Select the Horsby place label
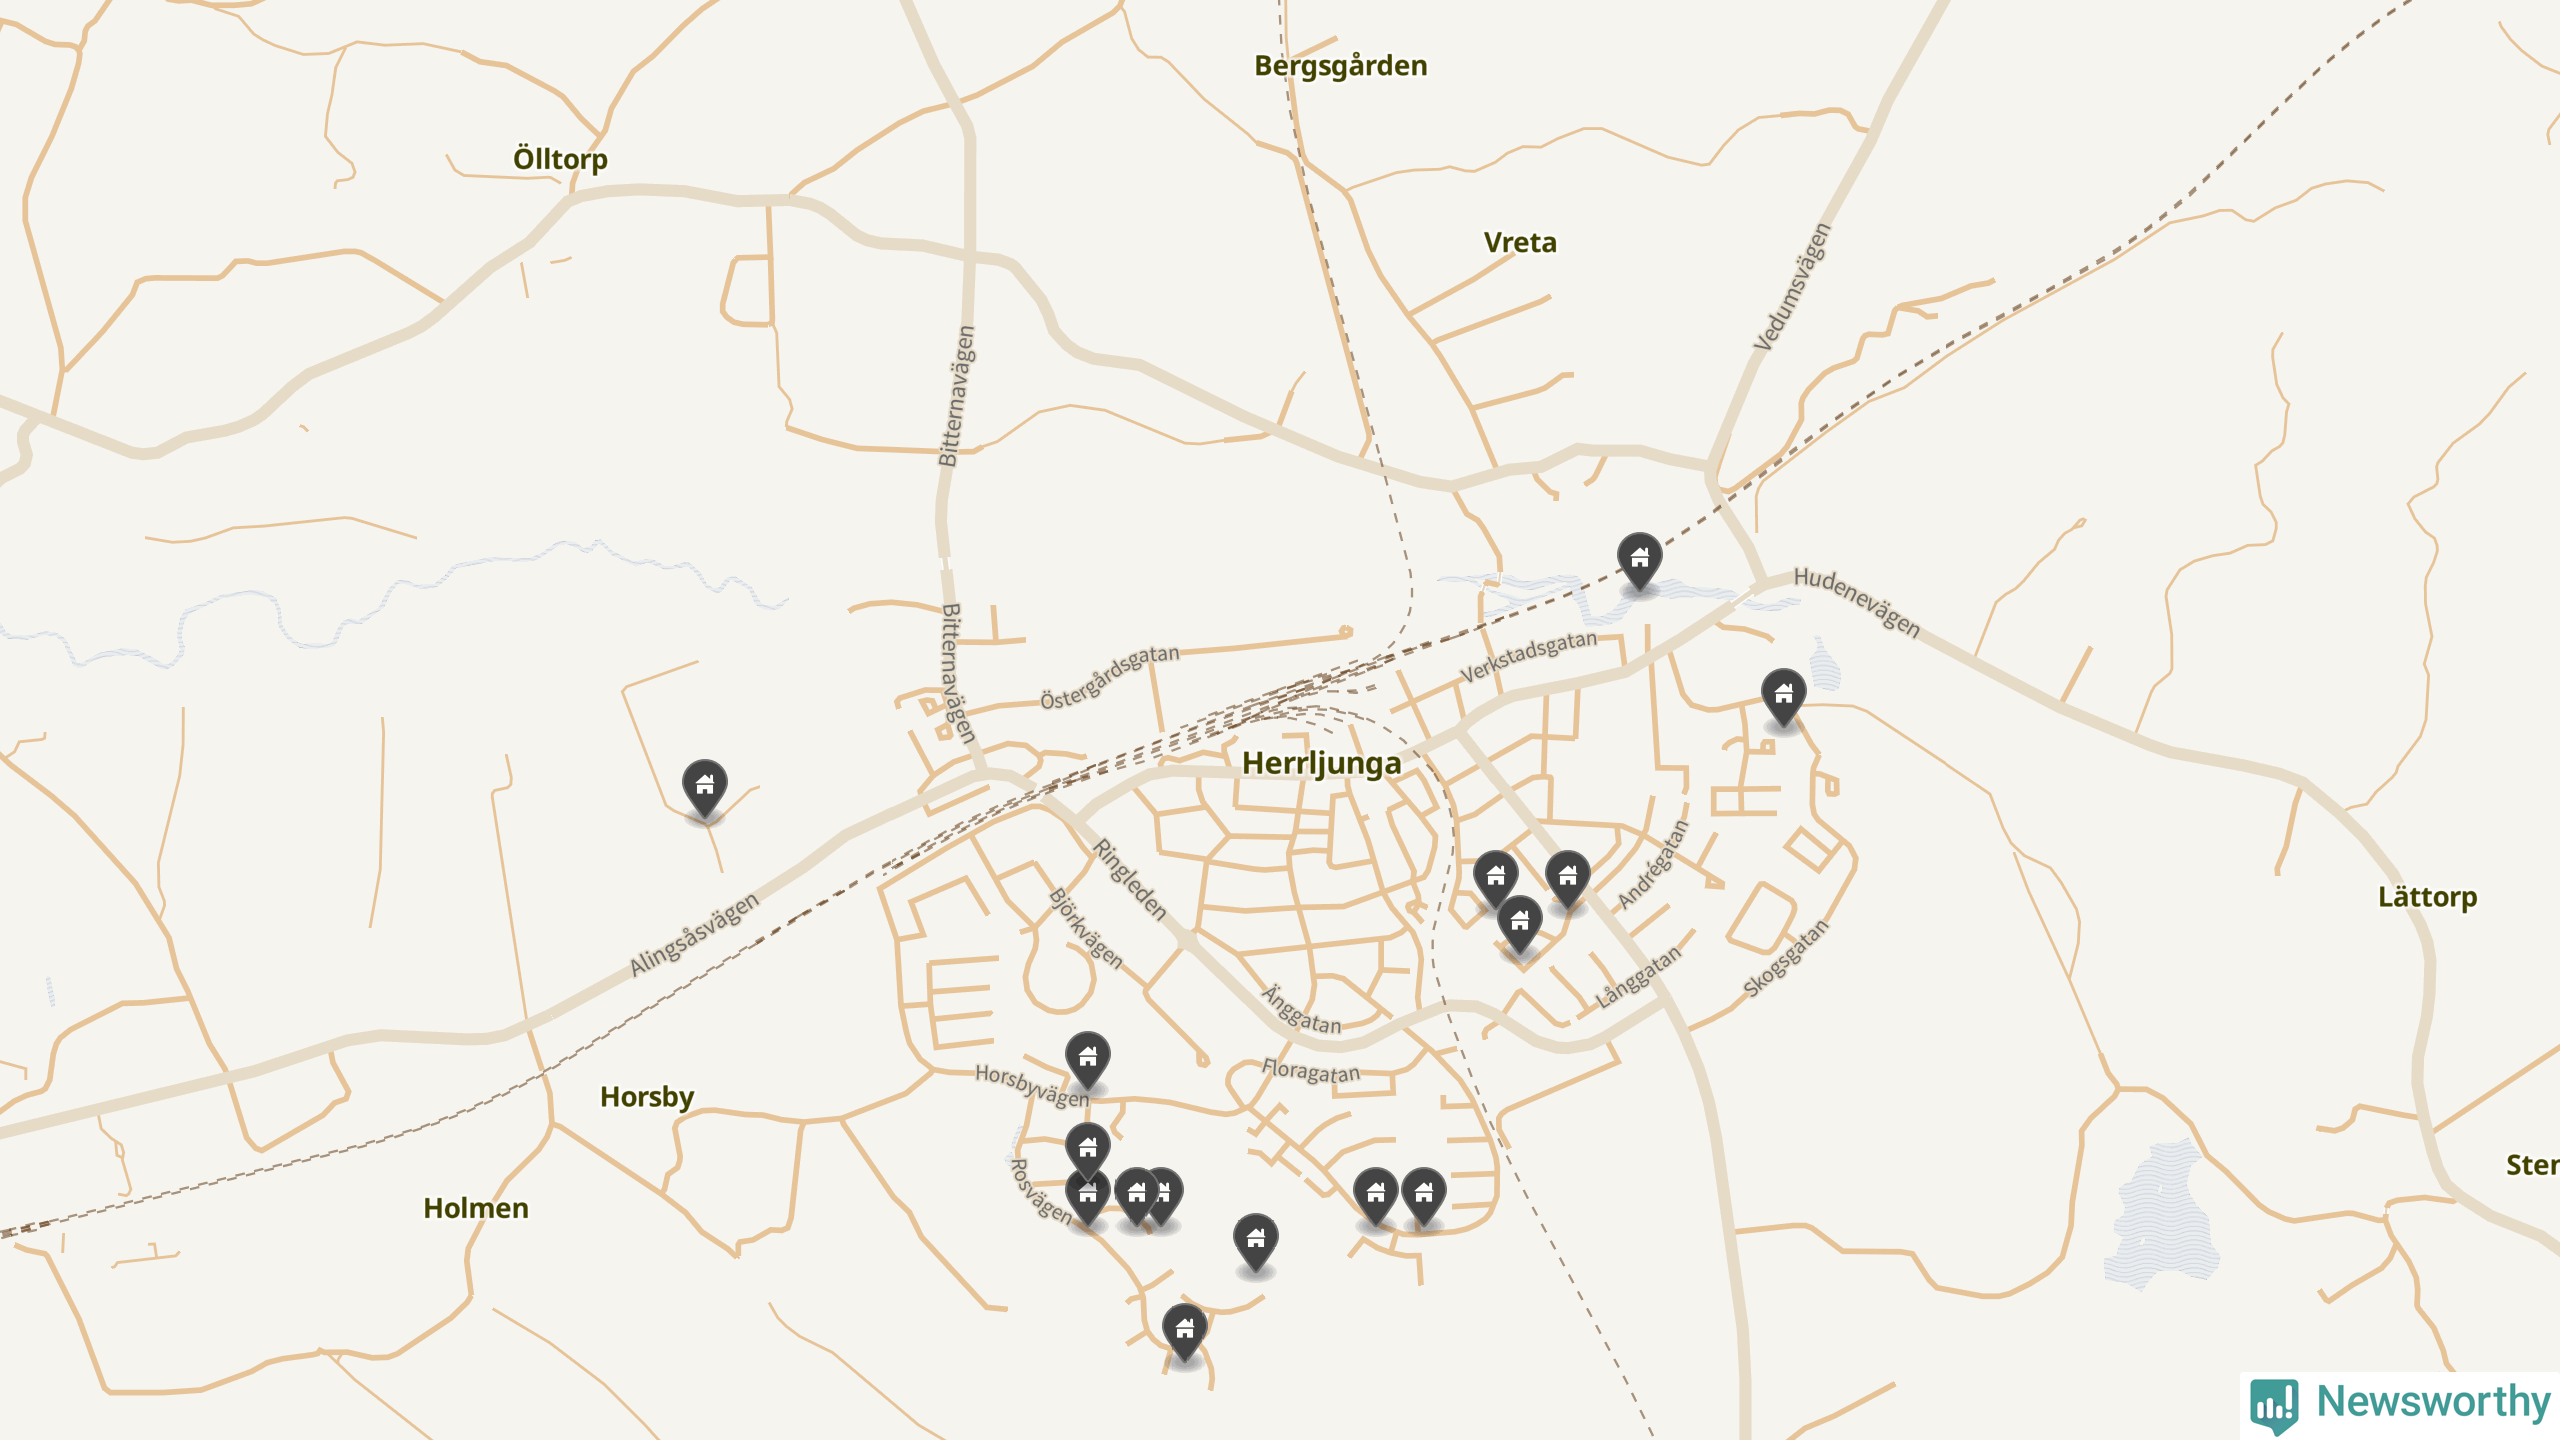The height and width of the screenshot is (1440, 2560). pos(646,1097)
